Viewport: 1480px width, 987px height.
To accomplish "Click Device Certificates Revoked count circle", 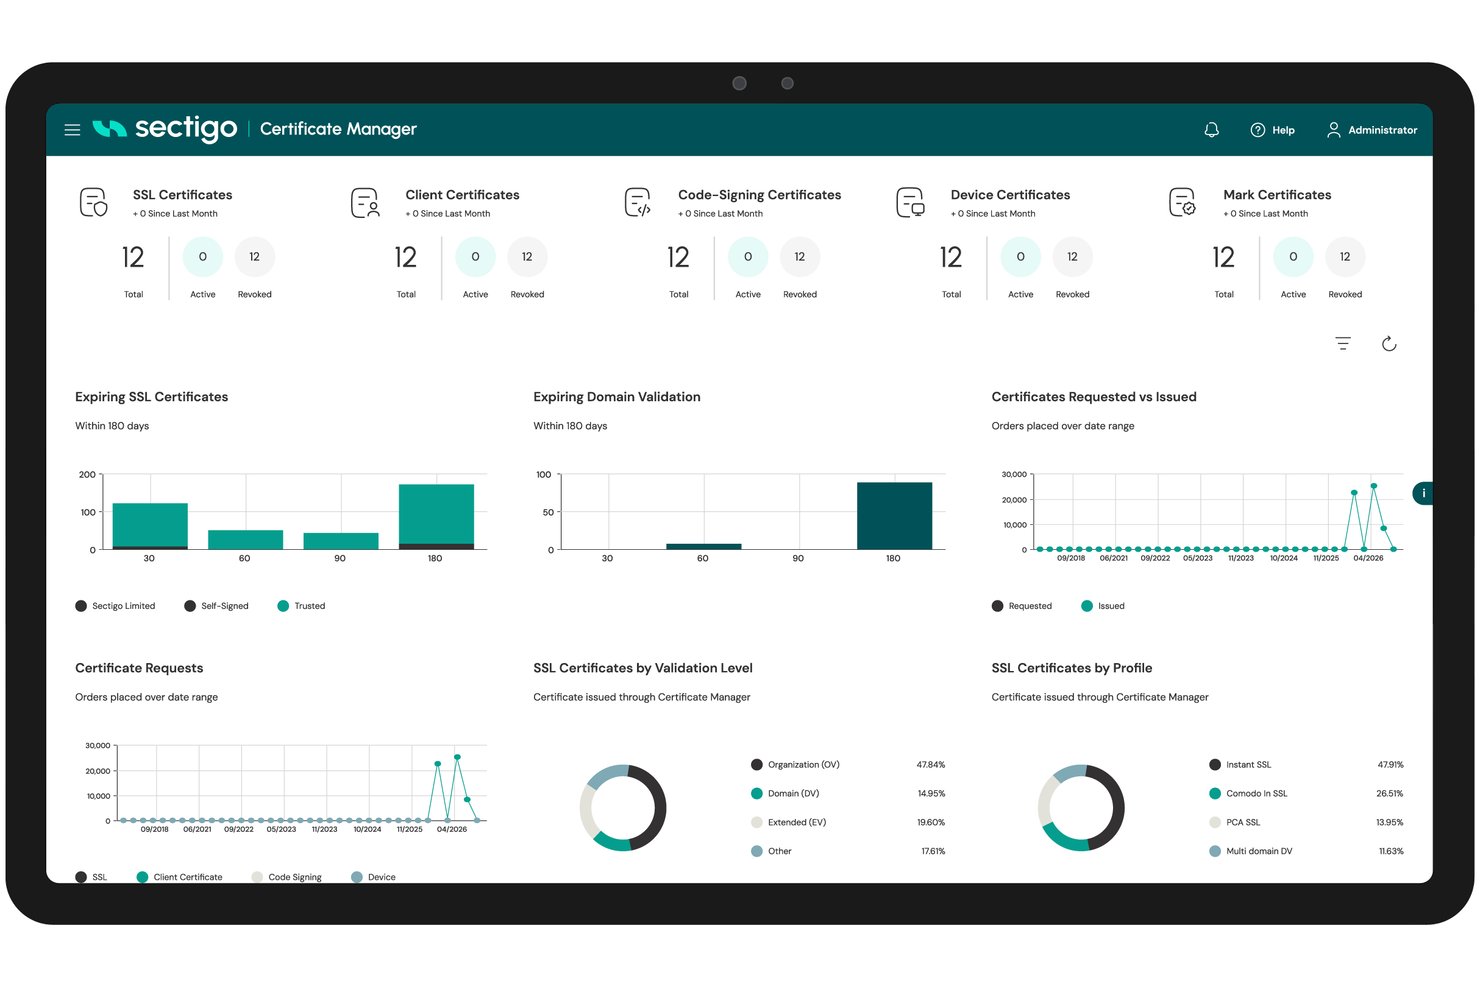I will click(x=1072, y=257).
